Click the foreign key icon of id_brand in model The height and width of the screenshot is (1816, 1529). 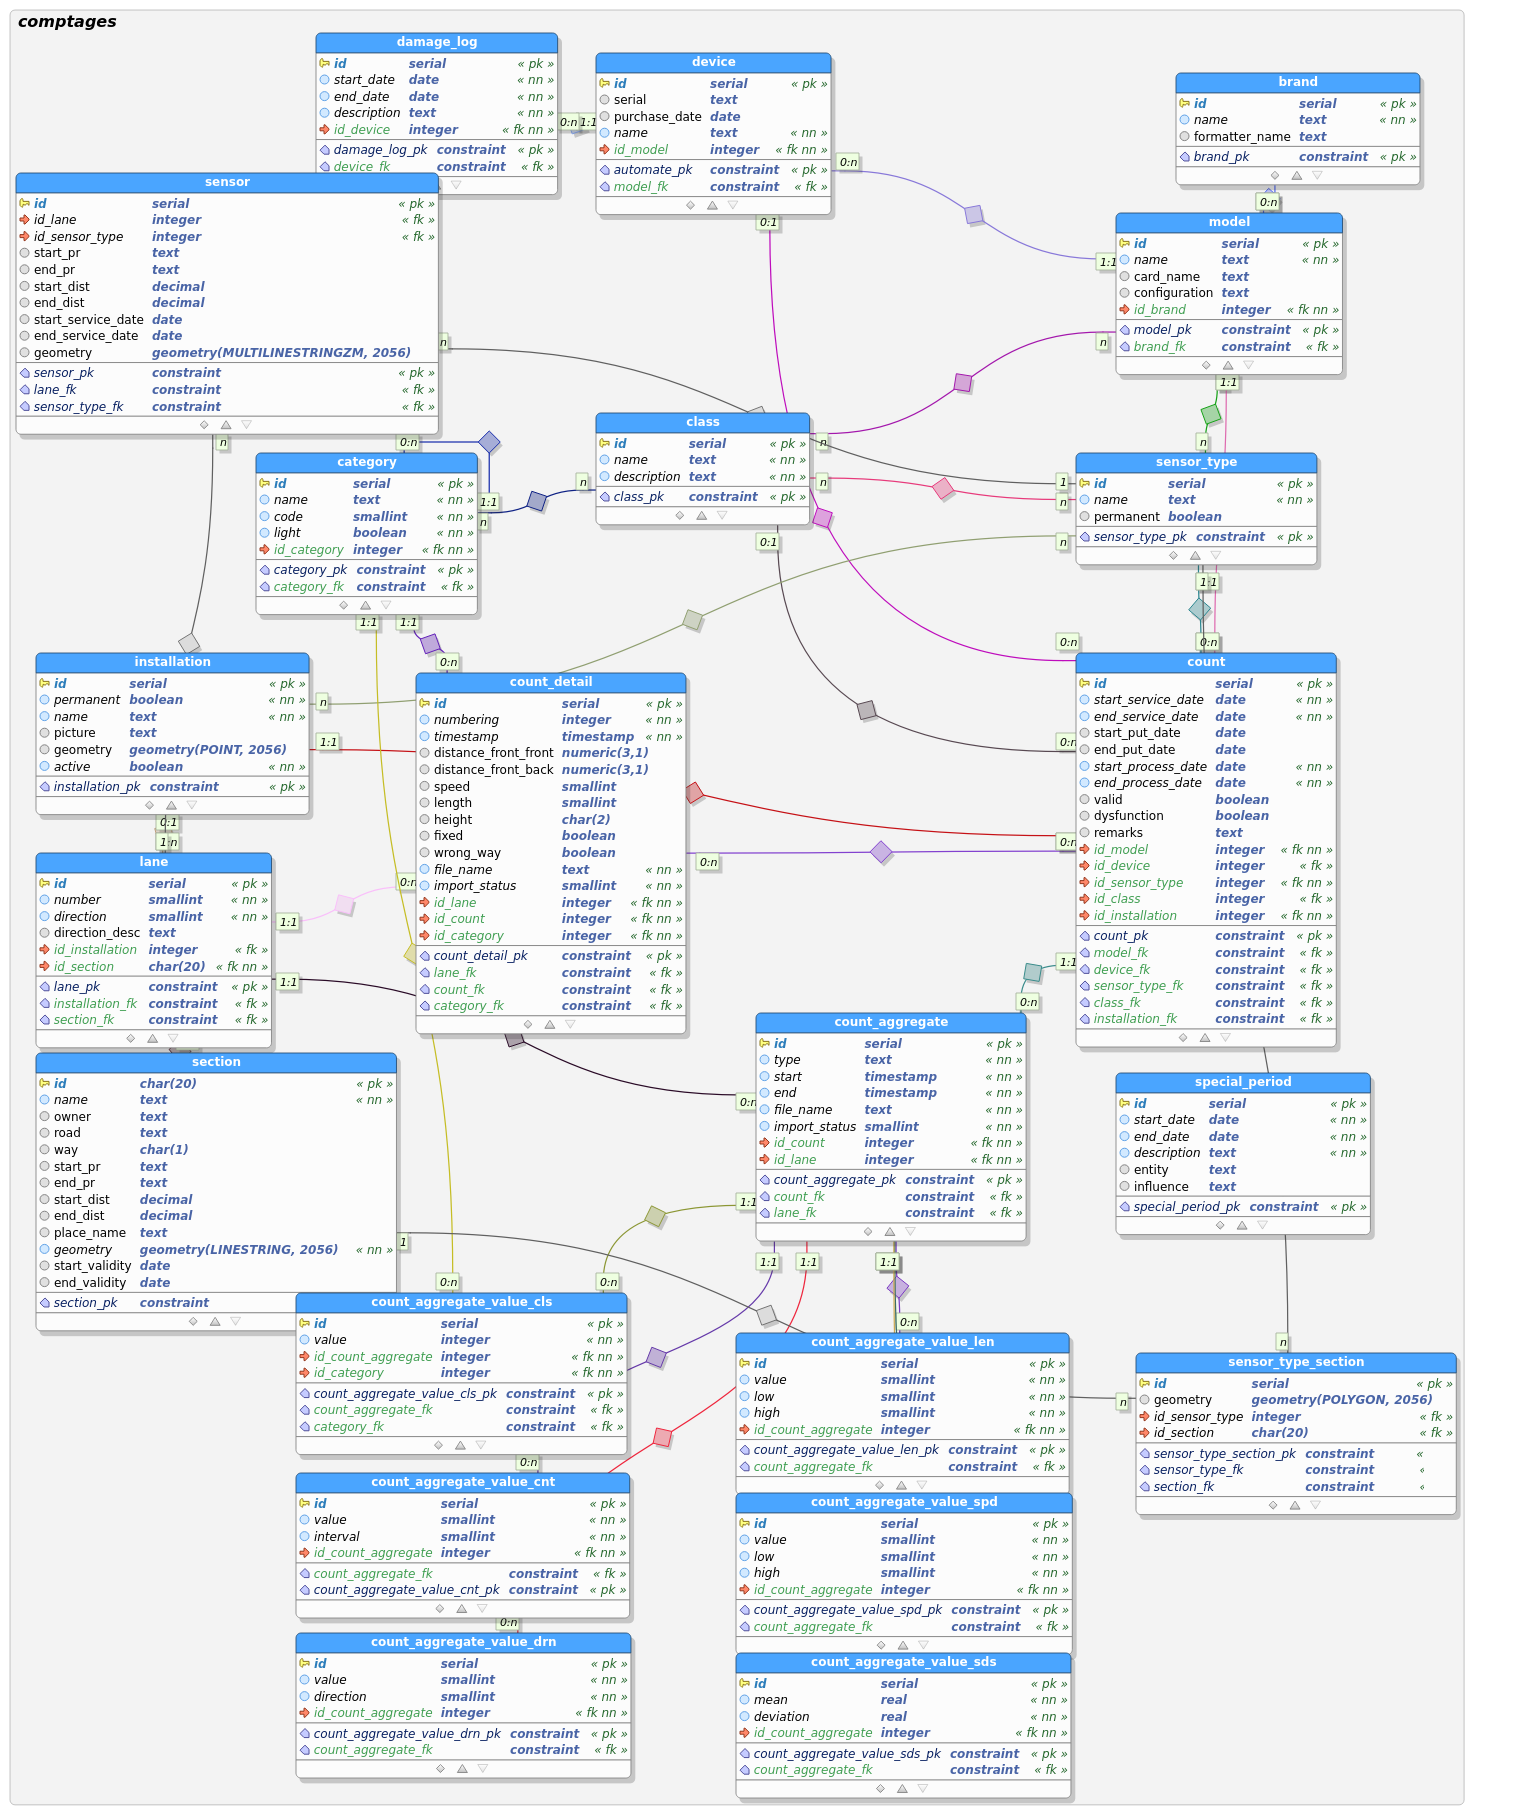click(x=1125, y=309)
